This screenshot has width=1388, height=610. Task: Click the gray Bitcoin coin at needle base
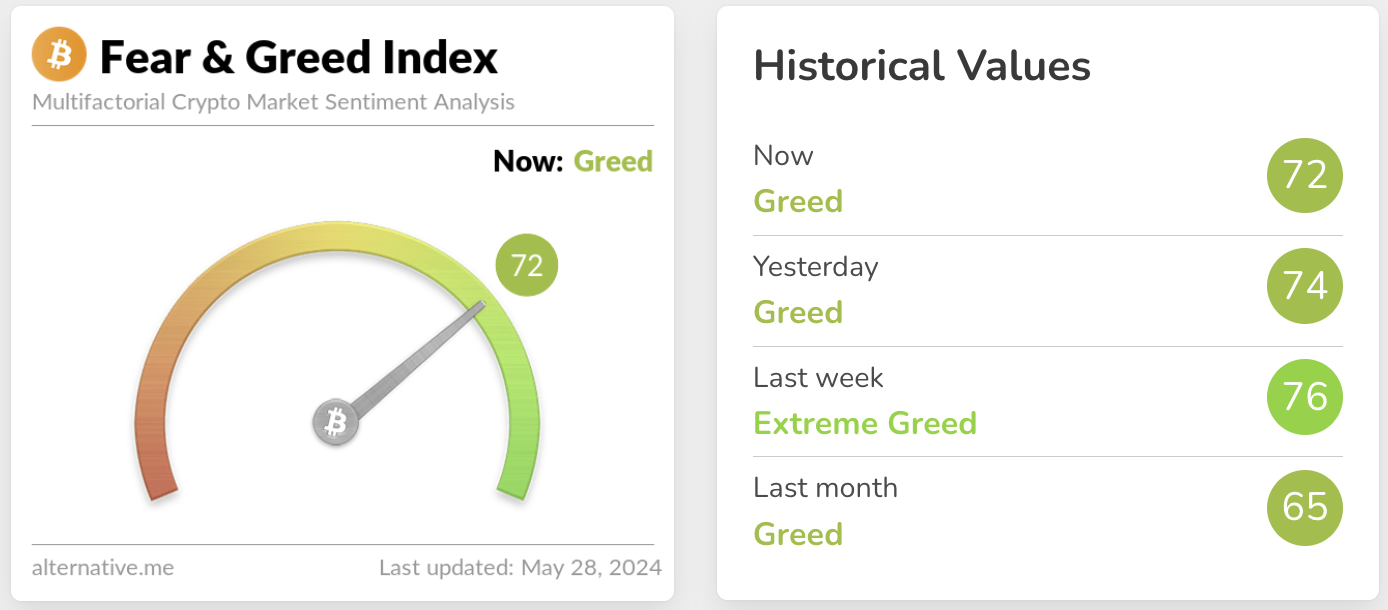pyautogui.click(x=336, y=422)
